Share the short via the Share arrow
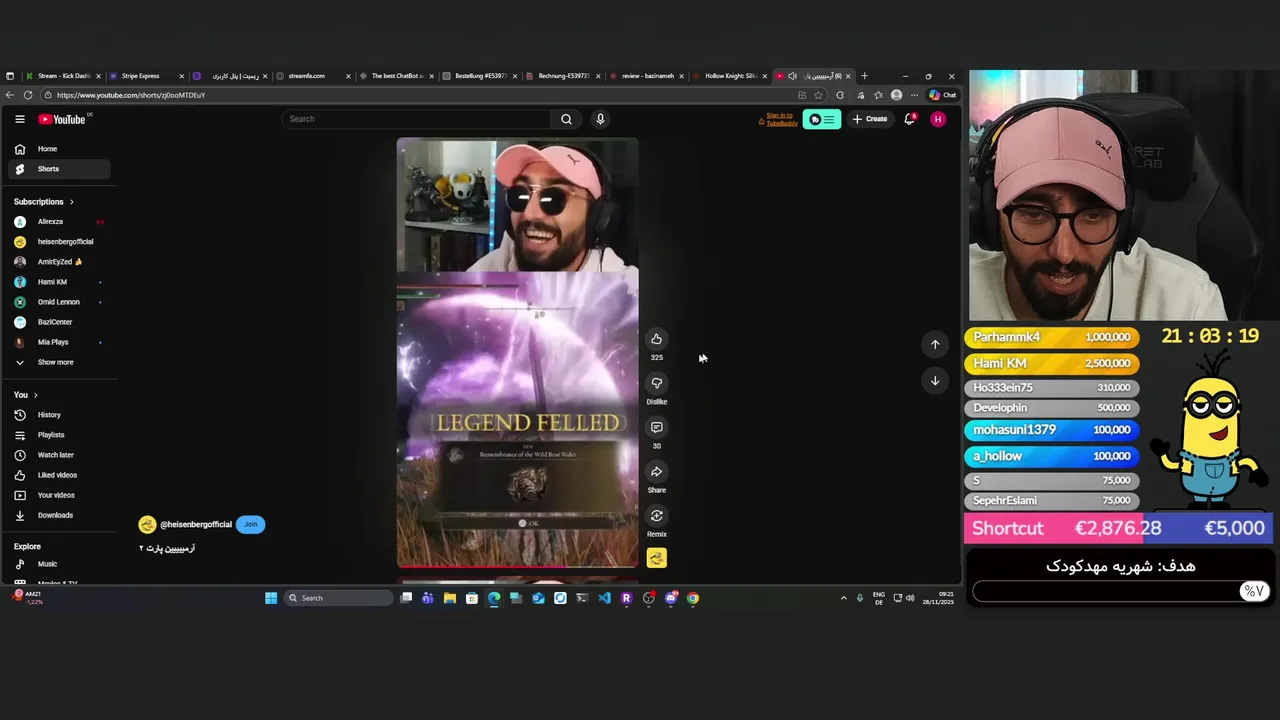 click(656, 471)
